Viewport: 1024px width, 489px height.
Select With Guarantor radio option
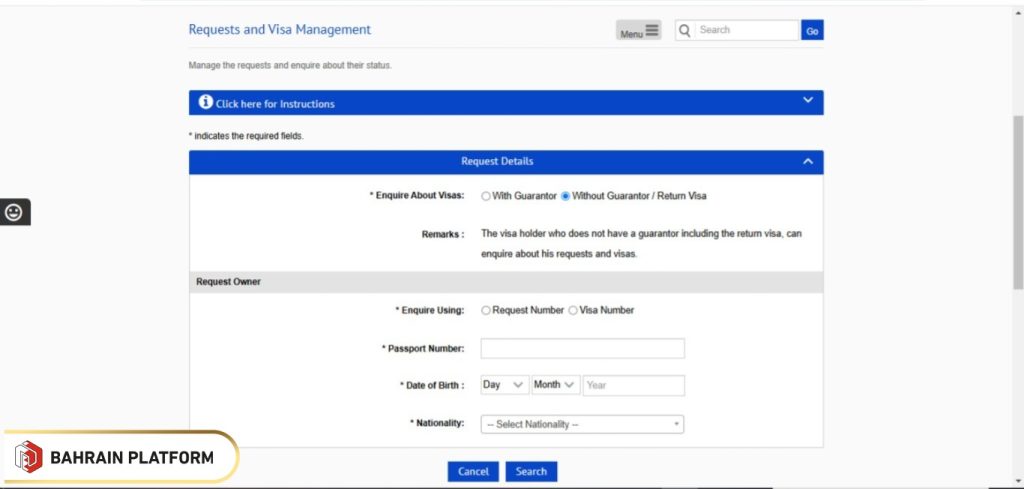[x=486, y=196]
